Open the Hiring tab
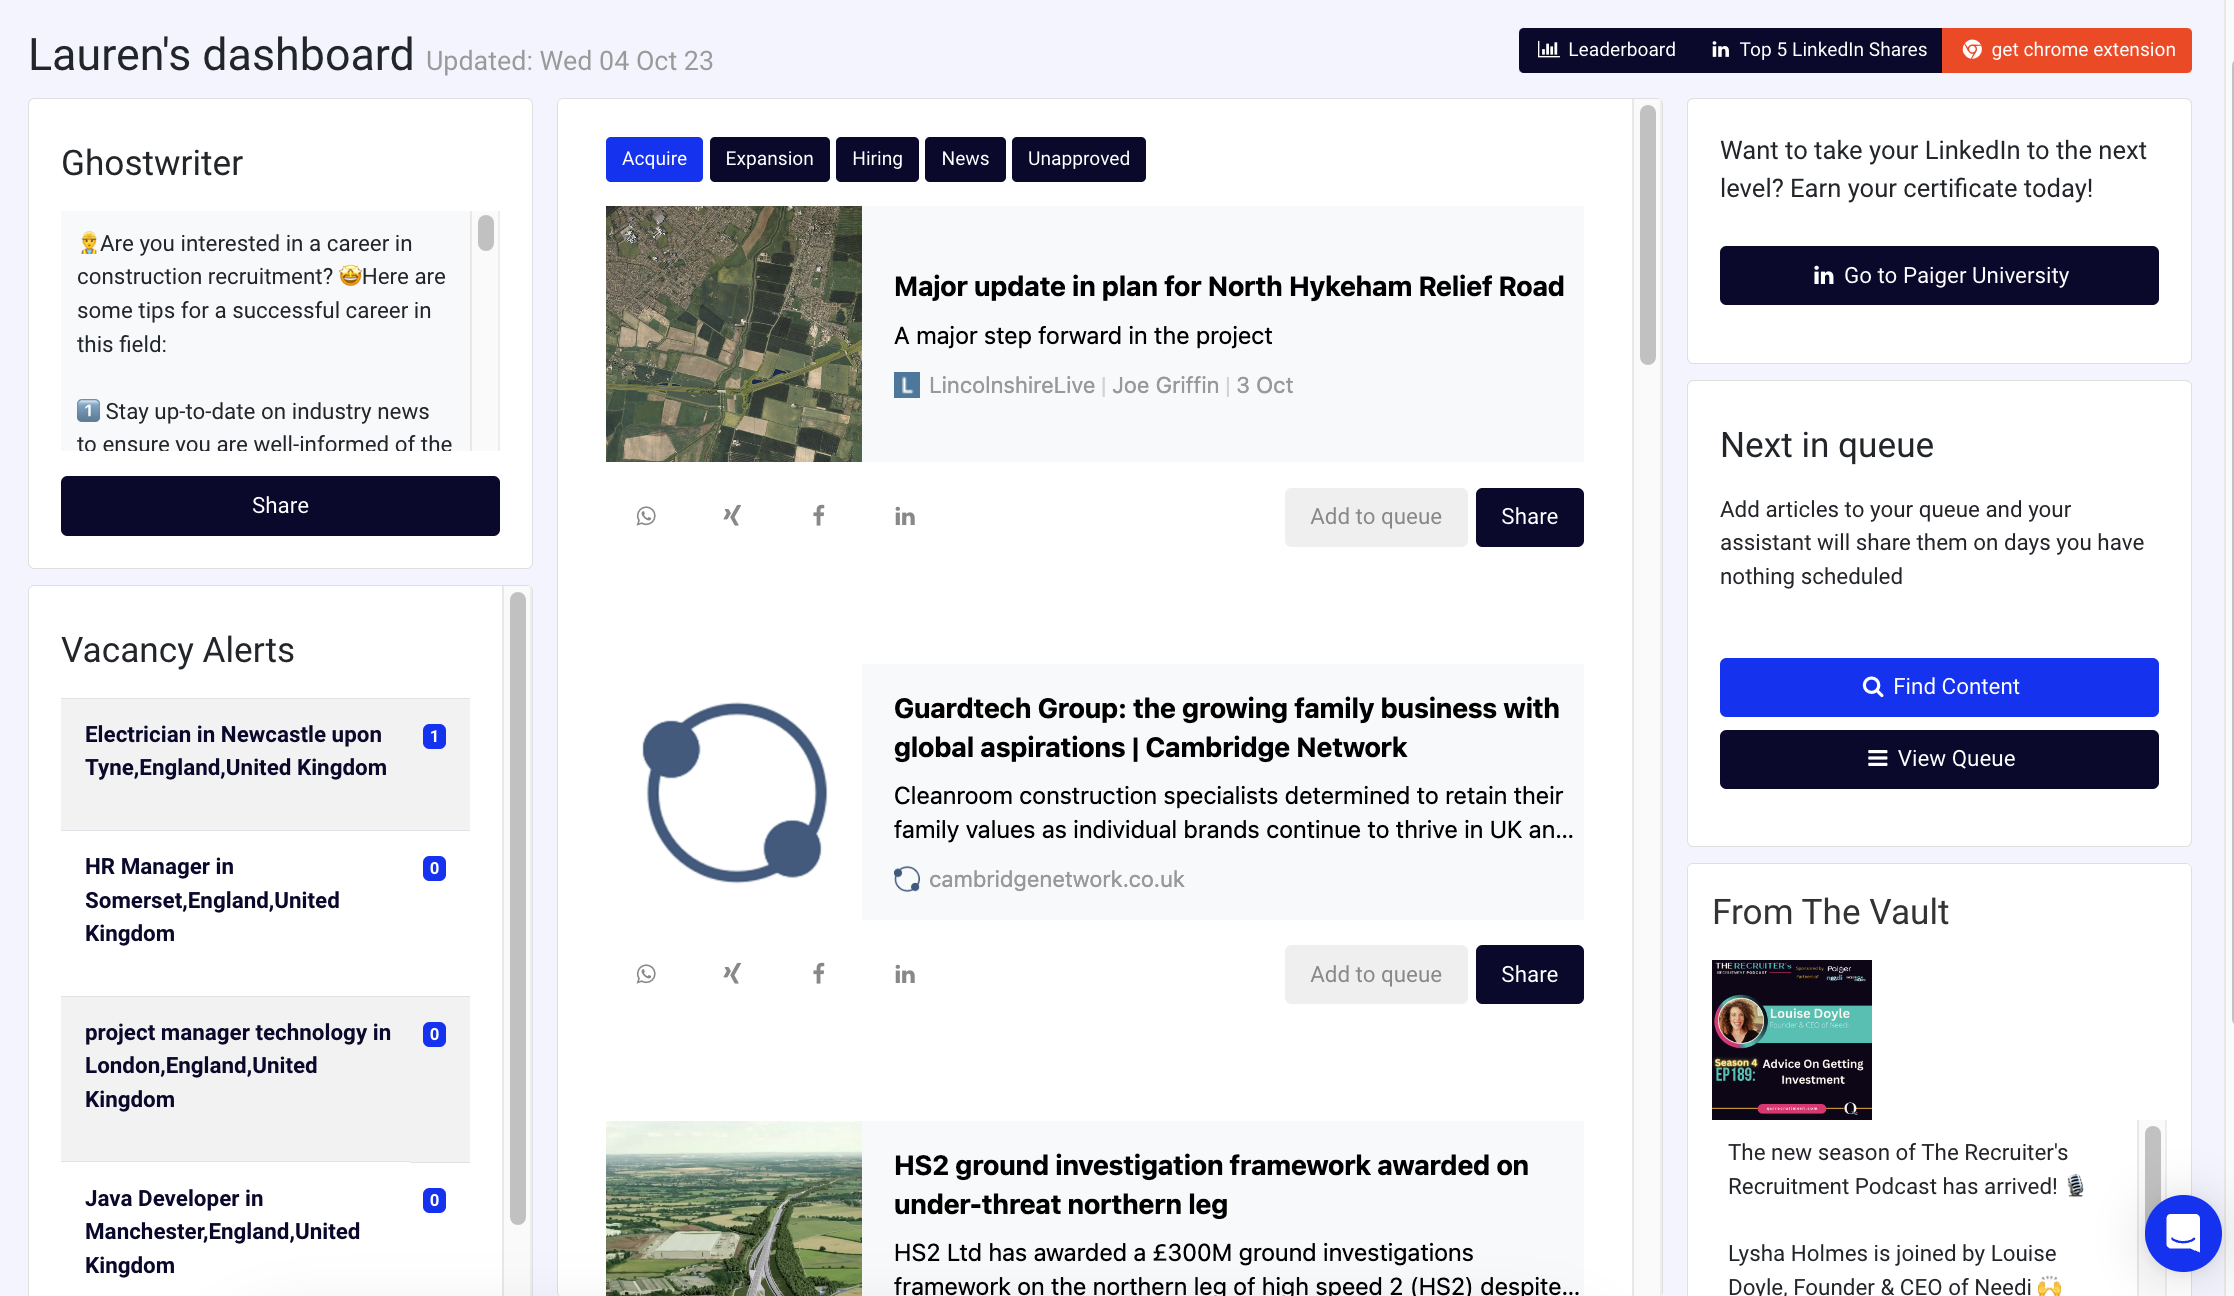 click(877, 159)
